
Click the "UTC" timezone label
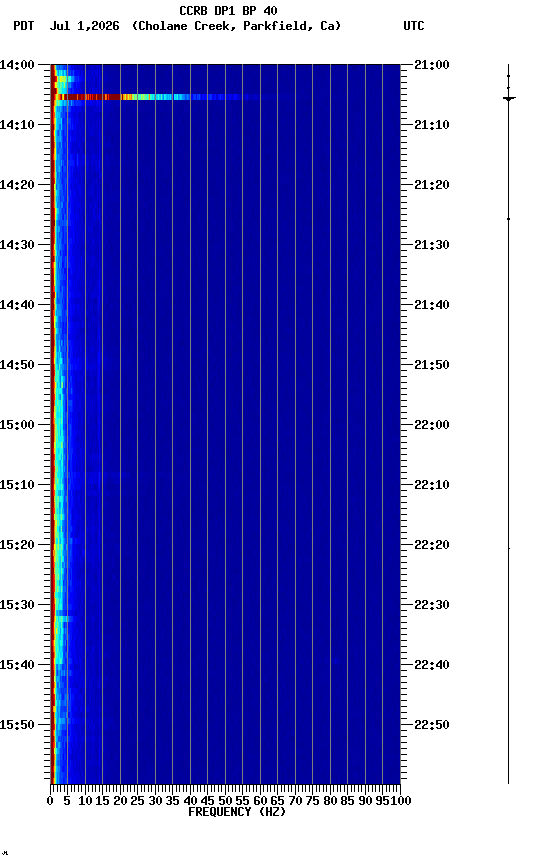point(414,26)
